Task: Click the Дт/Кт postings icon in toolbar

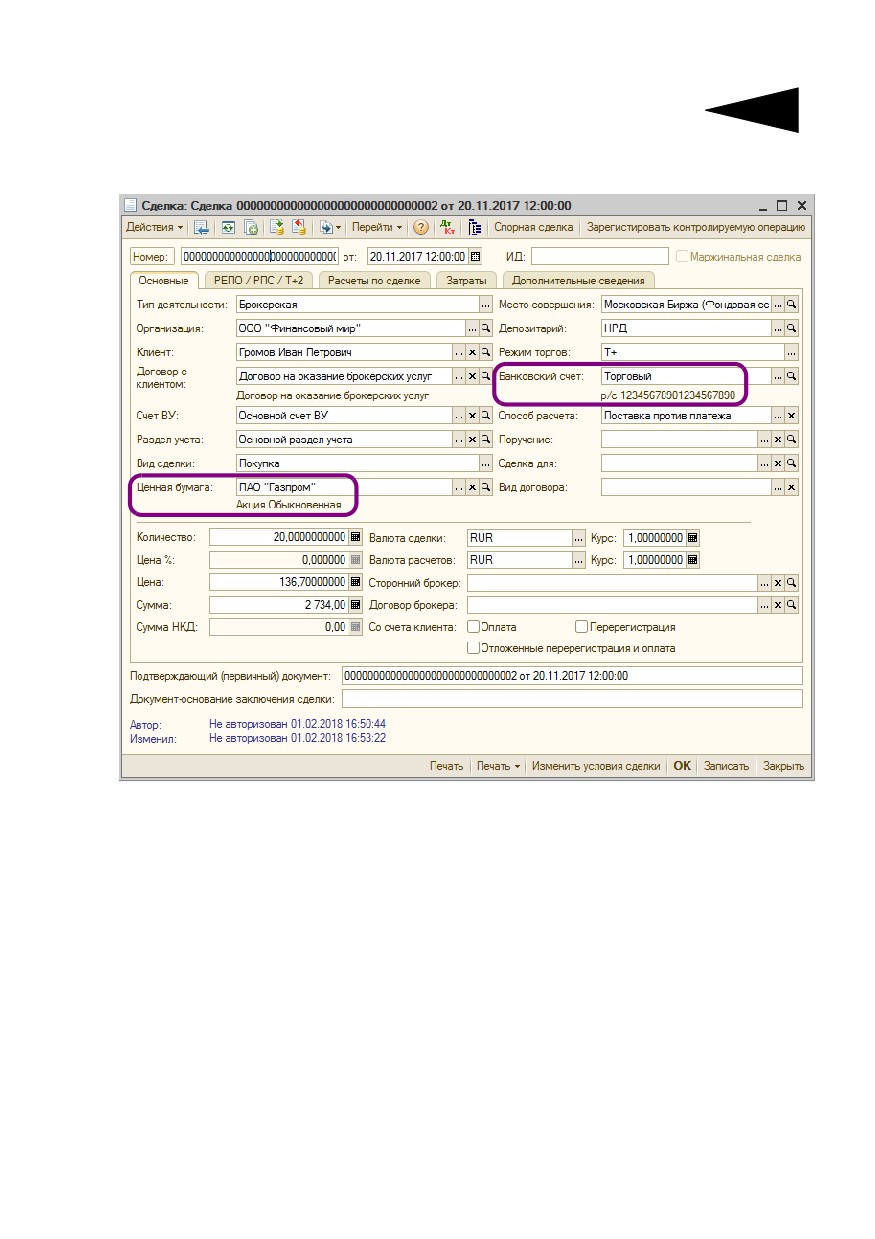Action: click(x=447, y=227)
